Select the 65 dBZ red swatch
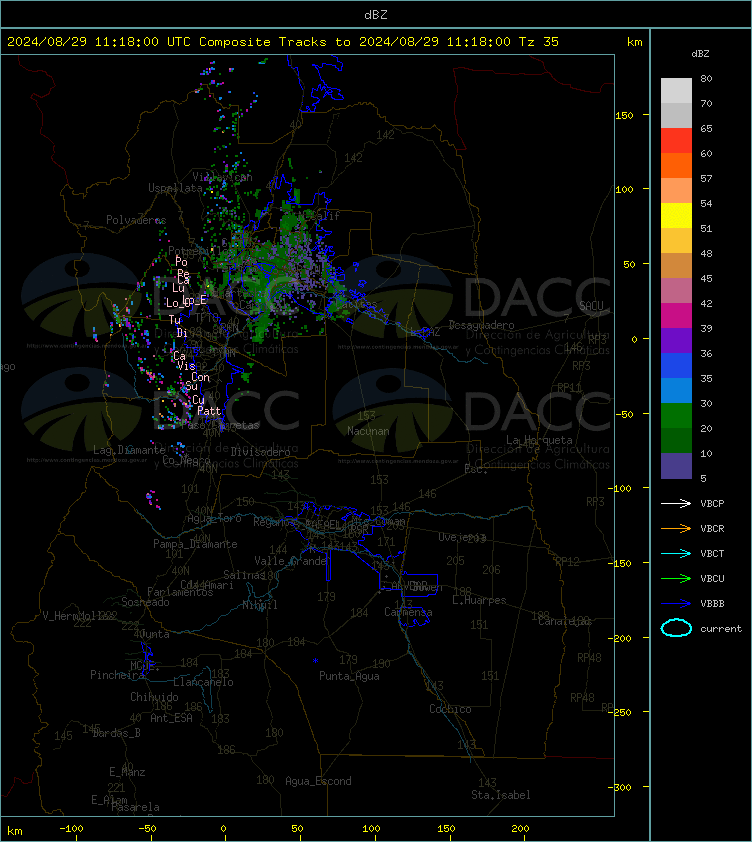This screenshot has height=842, width=752. point(676,140)
